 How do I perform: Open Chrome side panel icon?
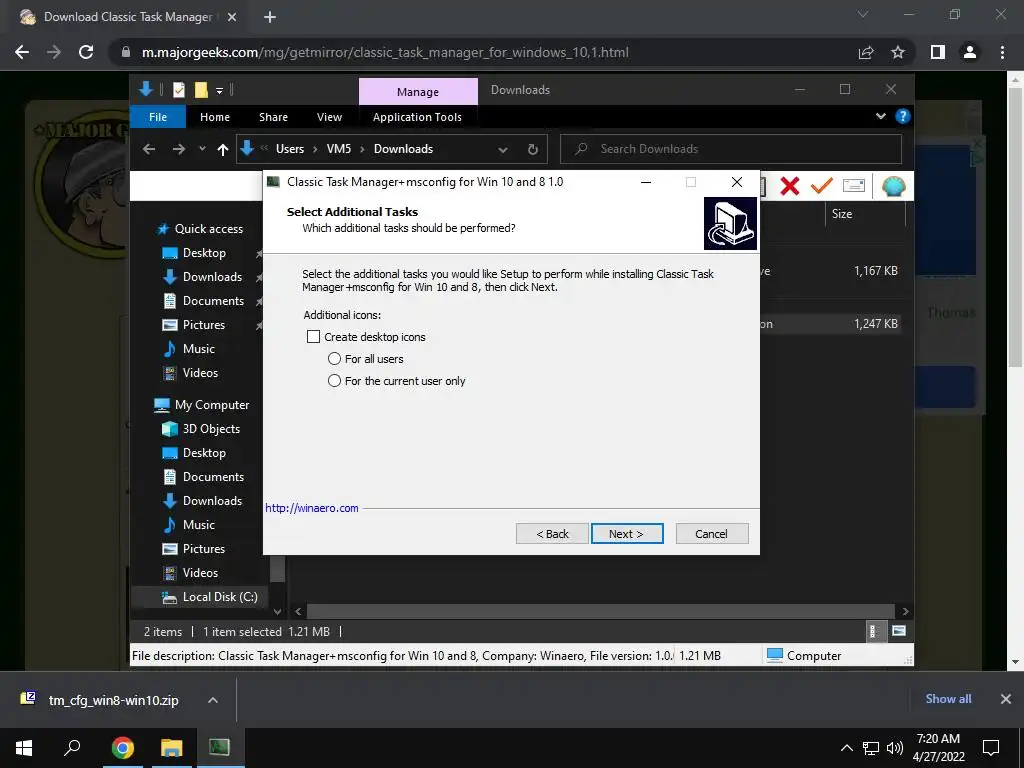(938, 52)
